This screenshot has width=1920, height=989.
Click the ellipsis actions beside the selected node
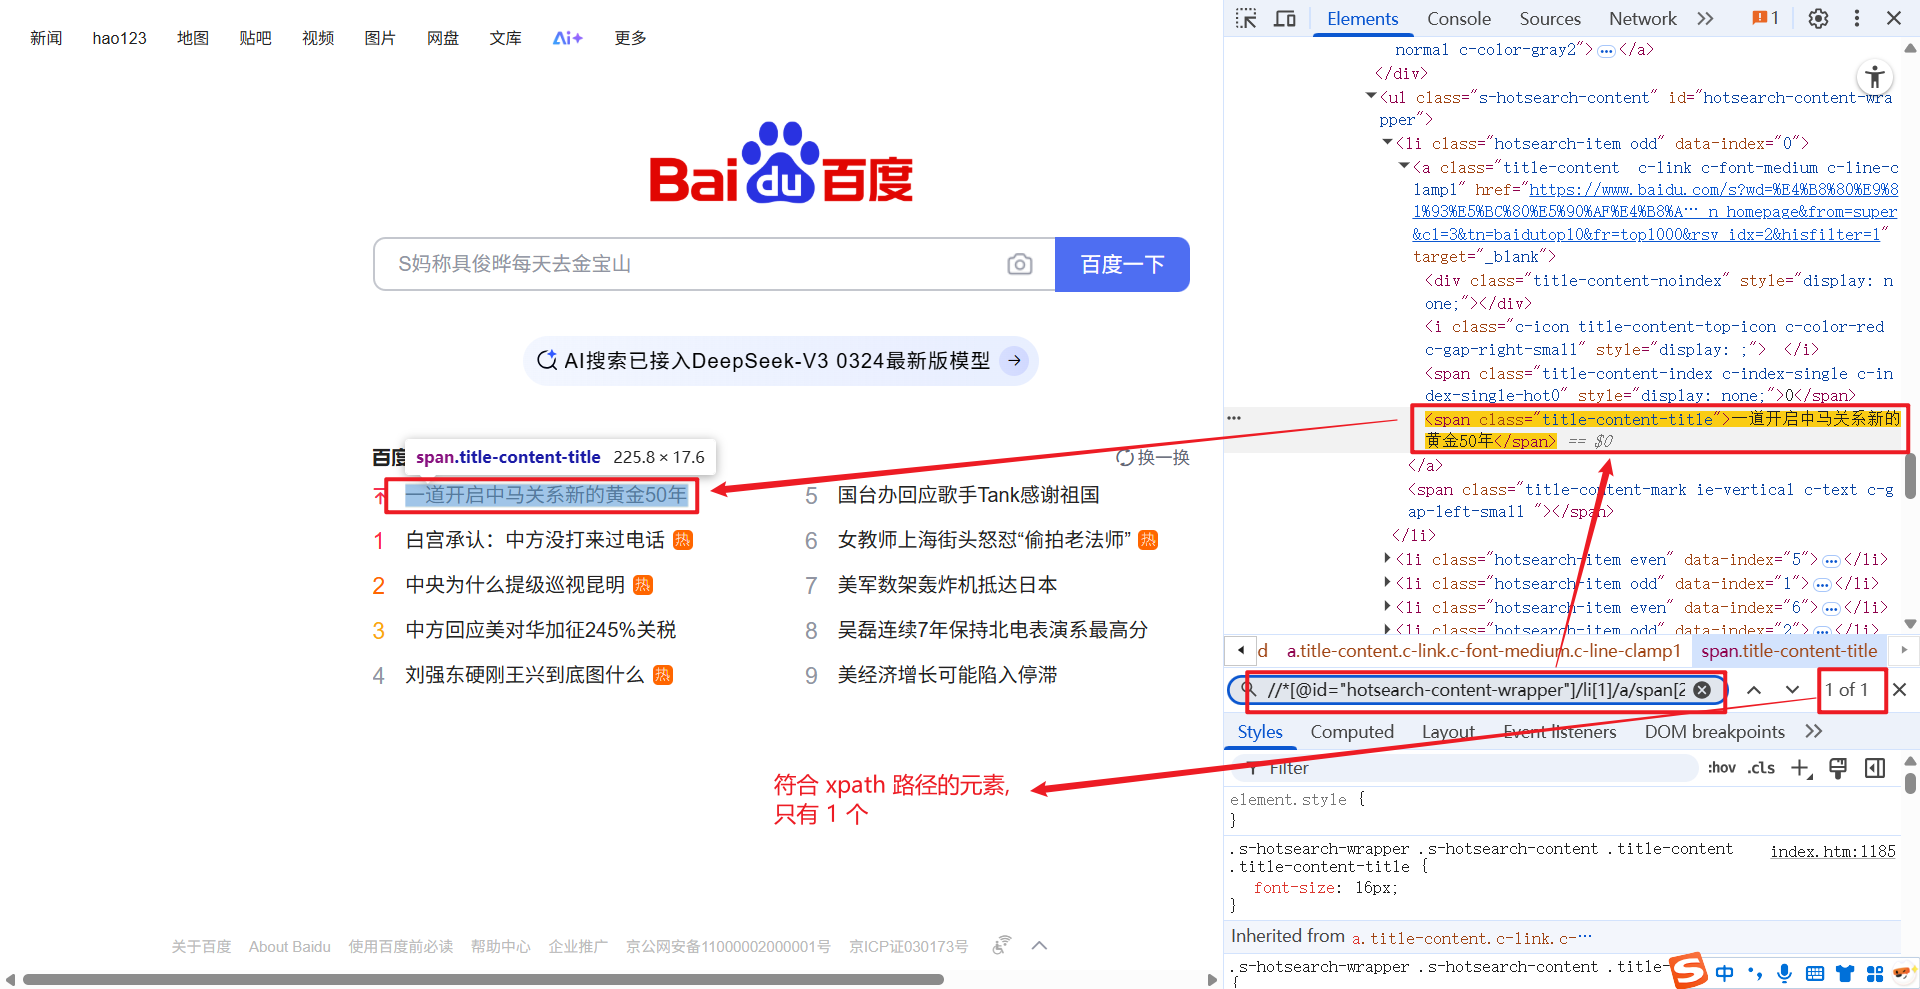1234,418
